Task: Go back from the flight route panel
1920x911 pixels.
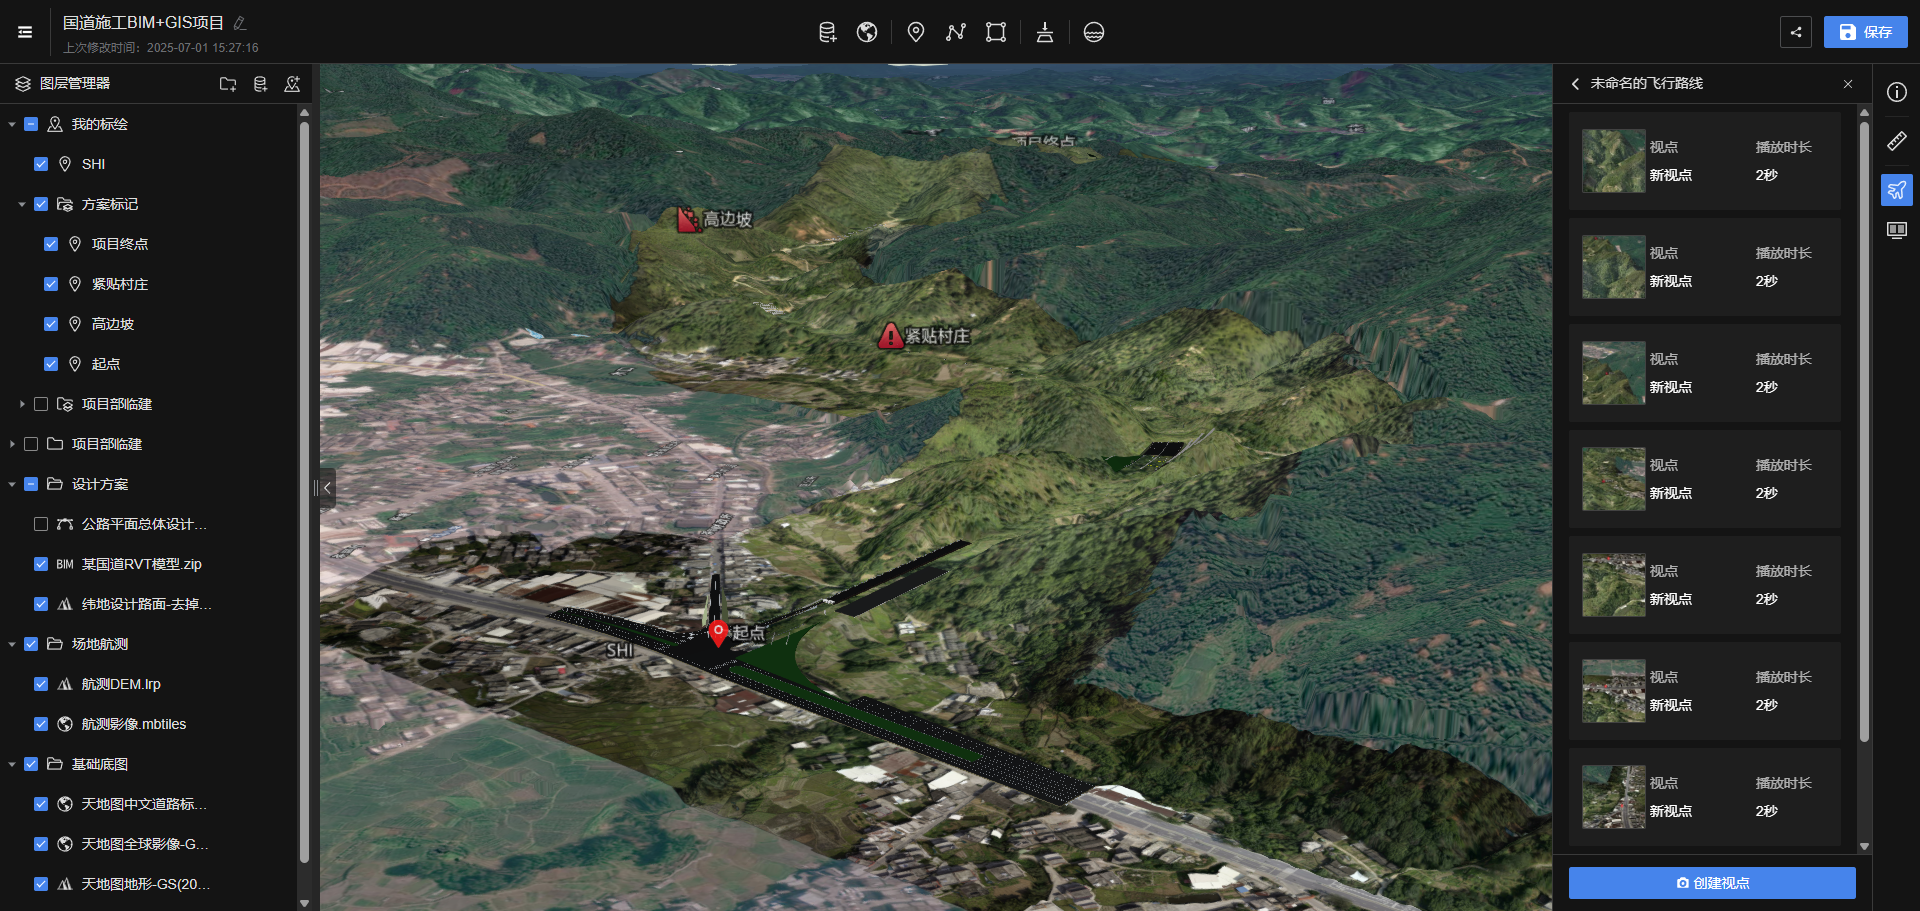Action: (1575, 84)
